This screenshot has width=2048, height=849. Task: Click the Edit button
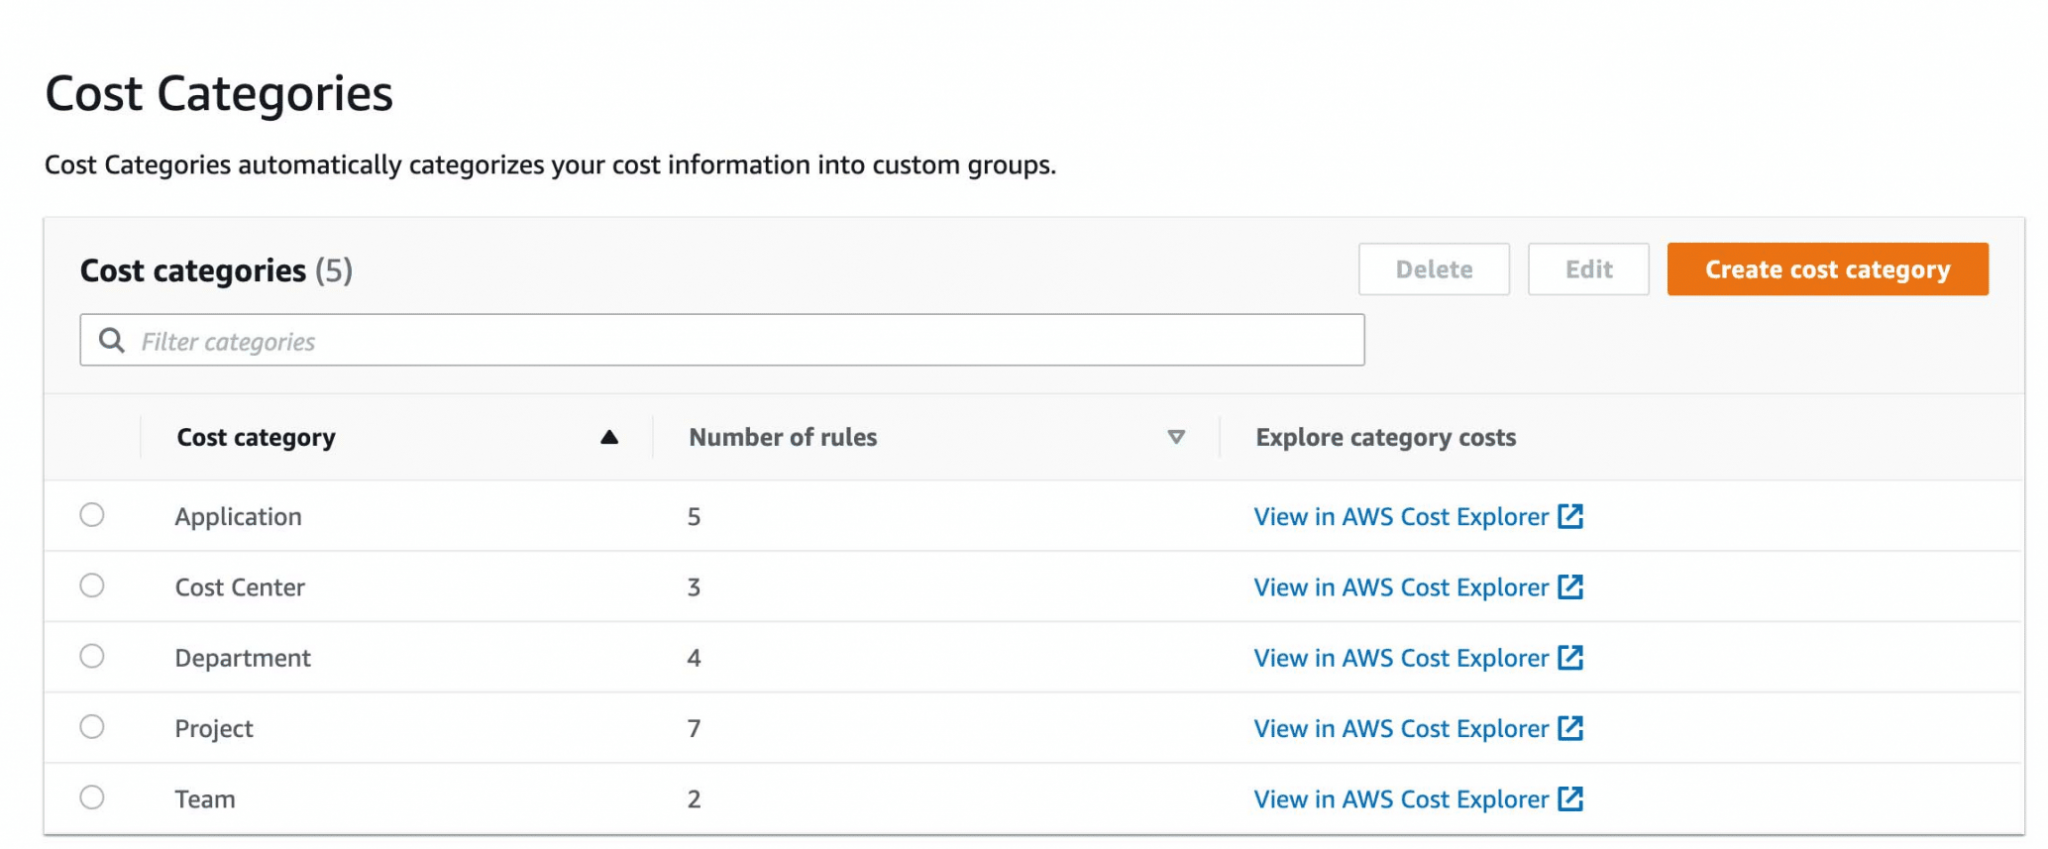1588,269
